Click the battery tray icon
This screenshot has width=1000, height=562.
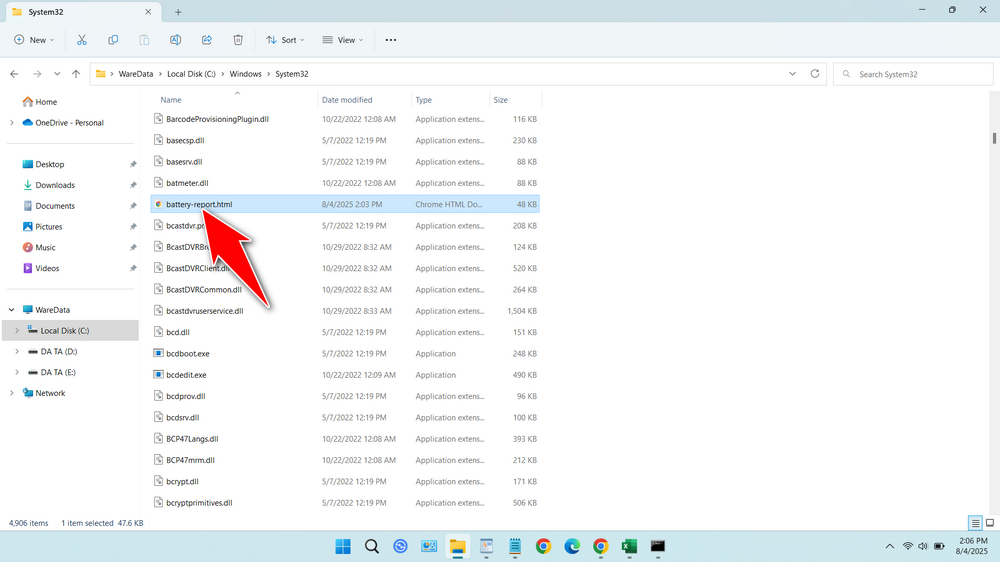tap(939, 546)
